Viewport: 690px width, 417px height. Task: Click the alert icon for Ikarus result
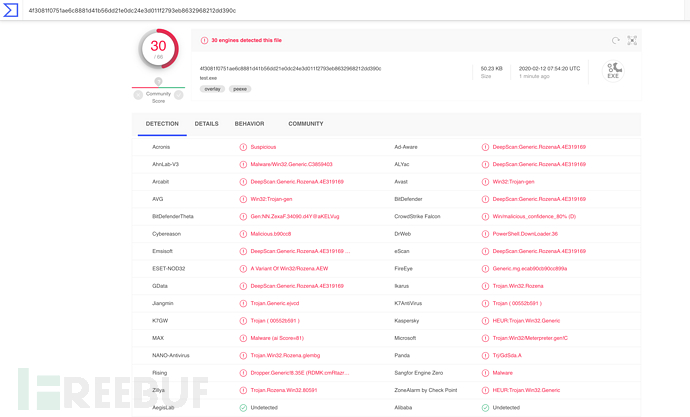coord(485,286)
